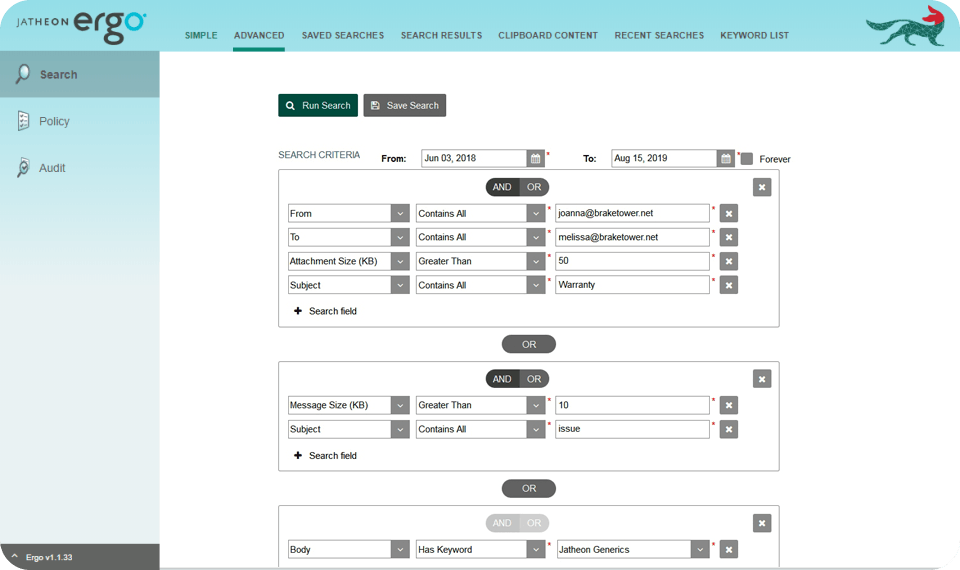
Task: Open the Clipboard Content tab
Action: pyautogui.click(x=548, y=36)
